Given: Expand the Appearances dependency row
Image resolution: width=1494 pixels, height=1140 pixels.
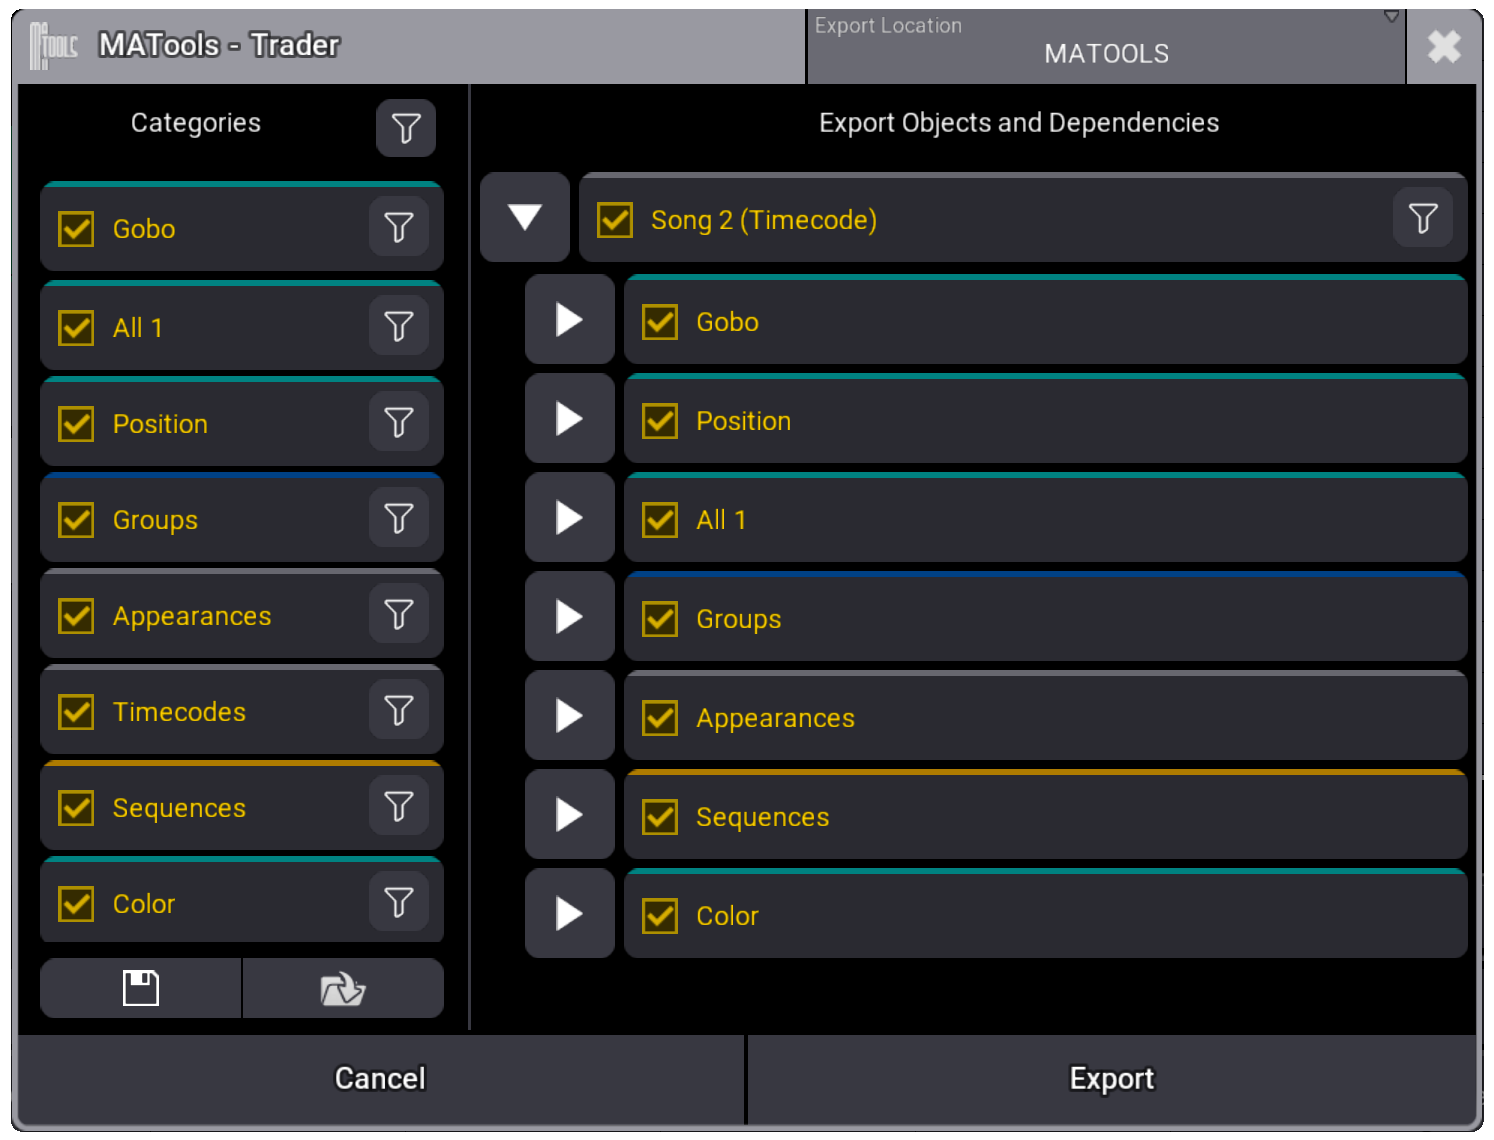Looking at the screenshot, I should coord(569,715).
